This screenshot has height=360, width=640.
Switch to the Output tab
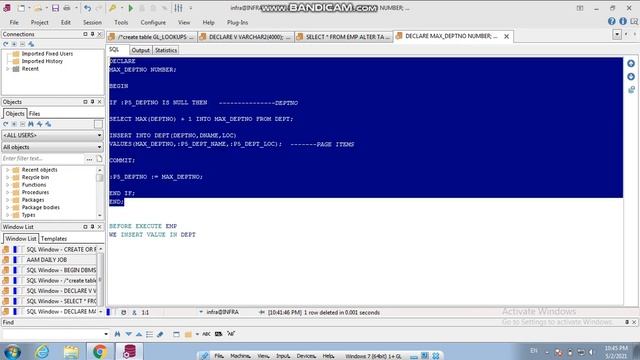(x=140, y=50)
